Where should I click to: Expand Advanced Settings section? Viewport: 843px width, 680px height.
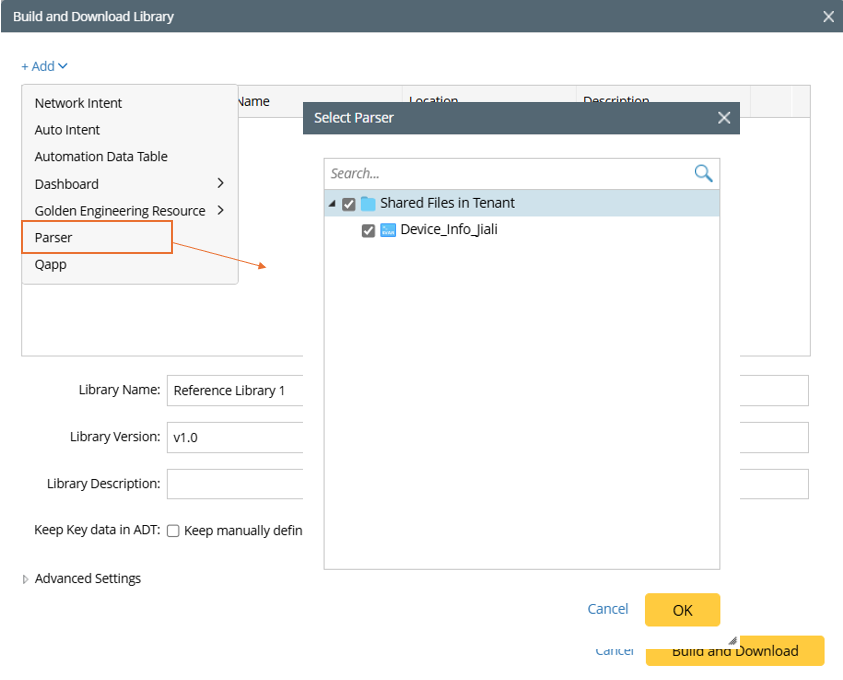click(x=27, y=579)
